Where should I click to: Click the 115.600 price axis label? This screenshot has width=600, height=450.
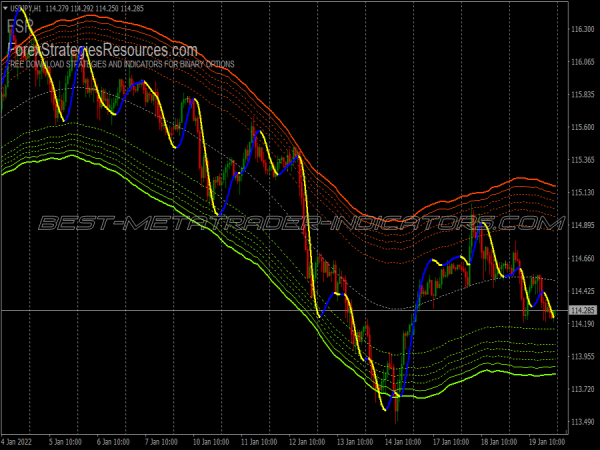click(582, 127)
